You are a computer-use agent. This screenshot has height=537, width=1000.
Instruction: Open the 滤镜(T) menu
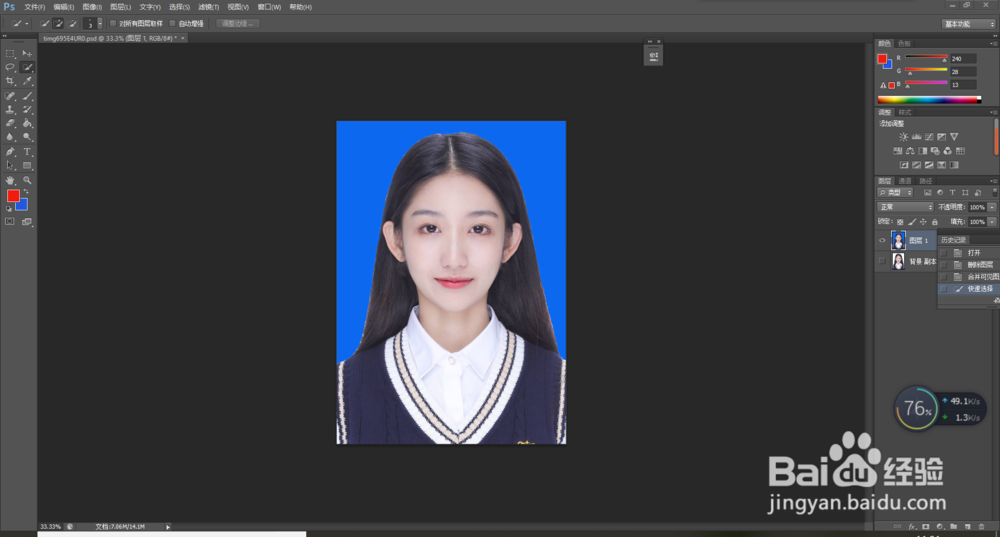pos(209,7)
